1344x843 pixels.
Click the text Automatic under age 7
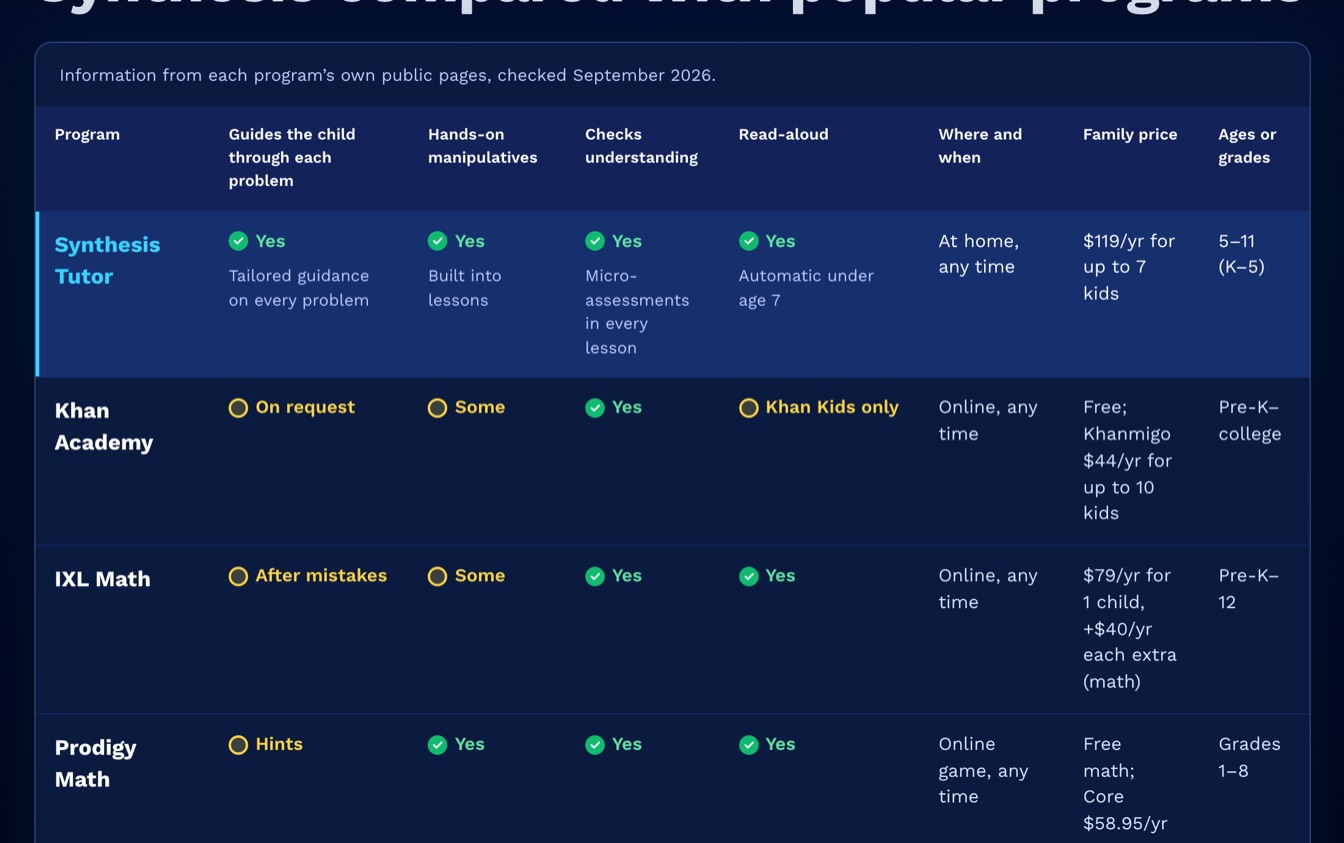(x=806, y=288)
